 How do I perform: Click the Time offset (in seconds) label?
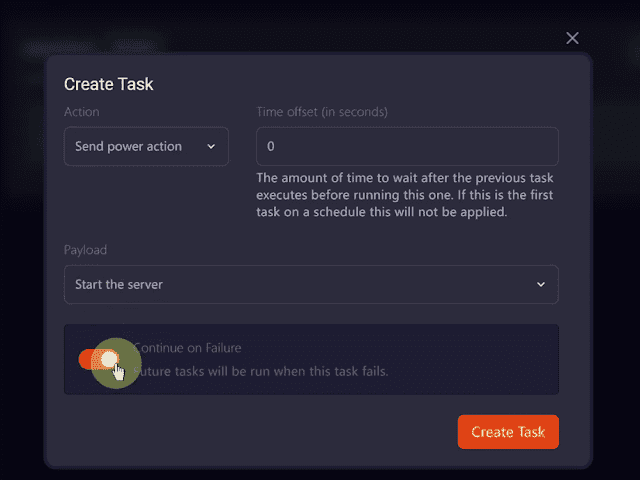(x=322, y=112)
